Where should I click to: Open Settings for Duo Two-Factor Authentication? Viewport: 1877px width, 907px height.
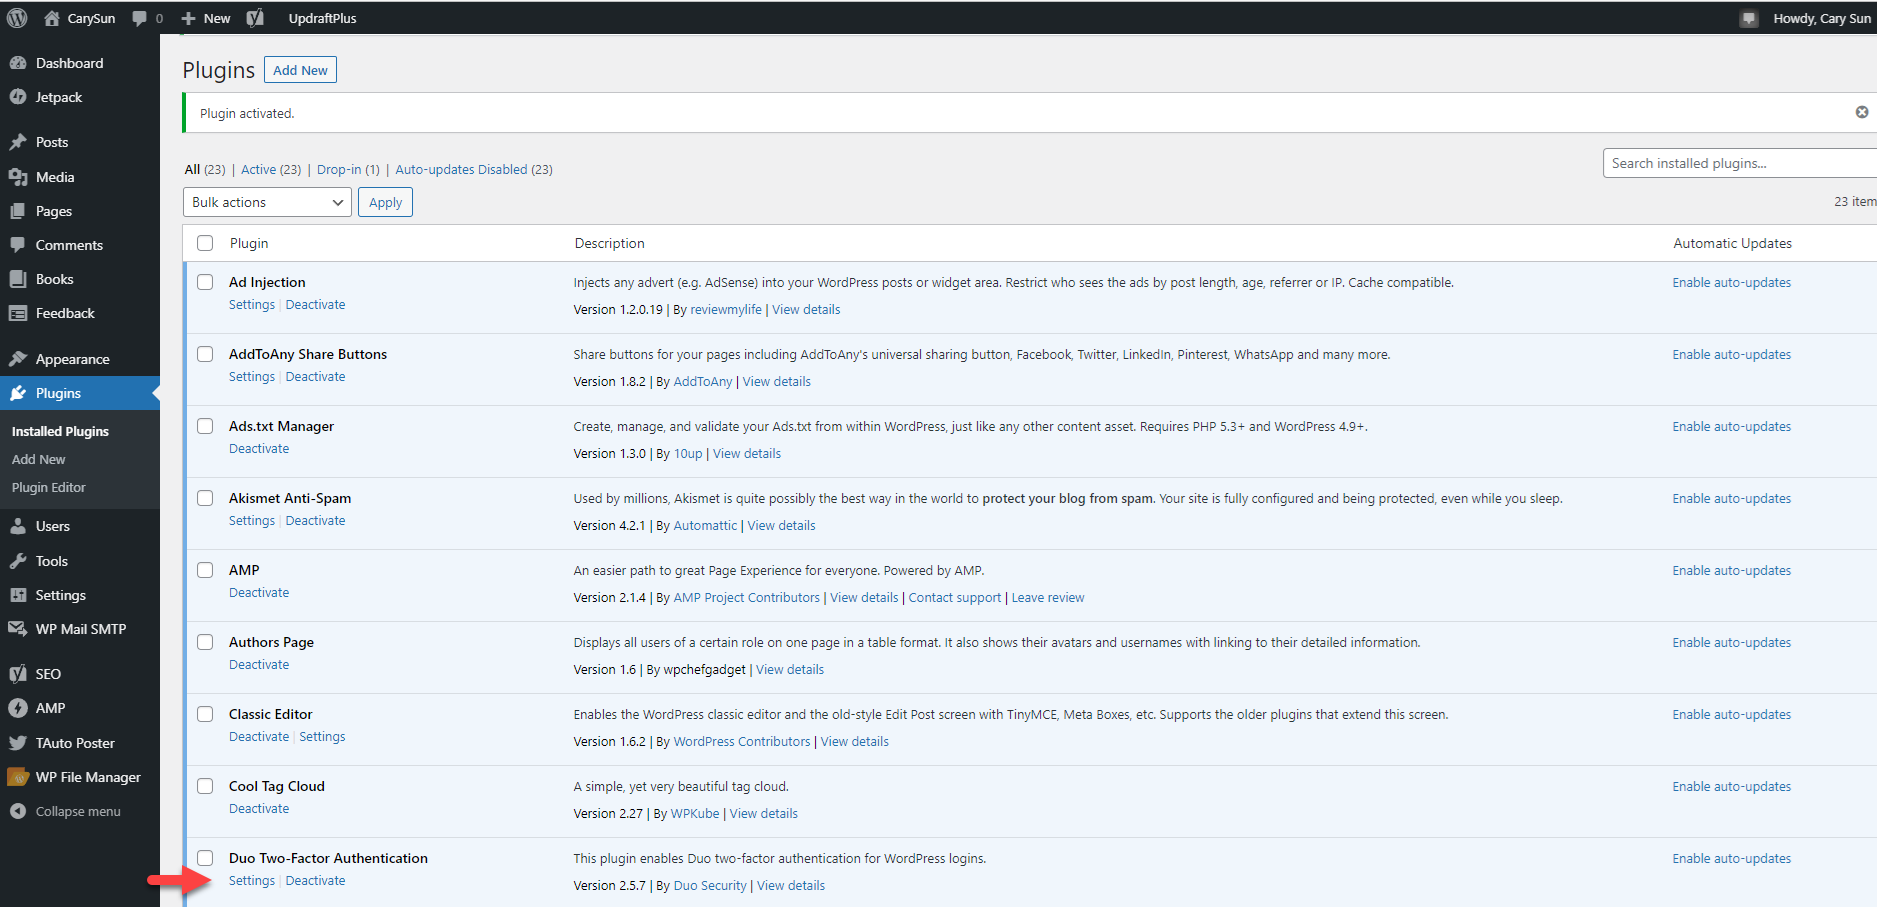pos(252,881)
